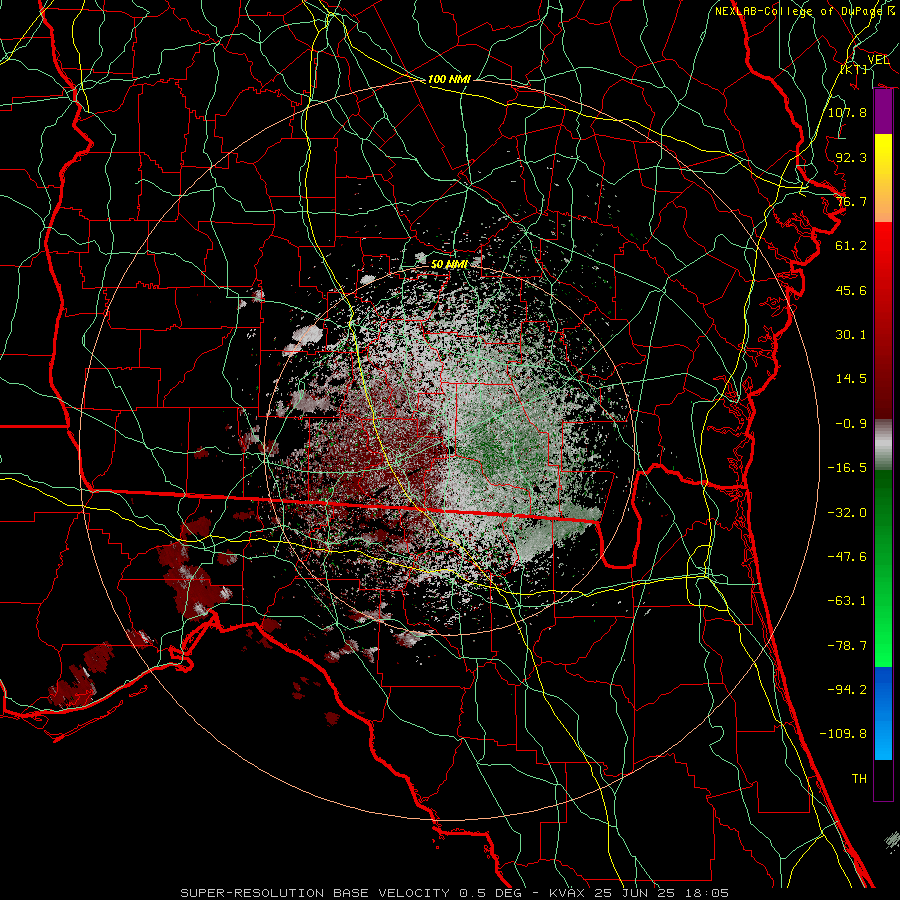Click the -16.5 velocity scale value
Viewport: 900px width, 900px height.
[x=847, y=468]
